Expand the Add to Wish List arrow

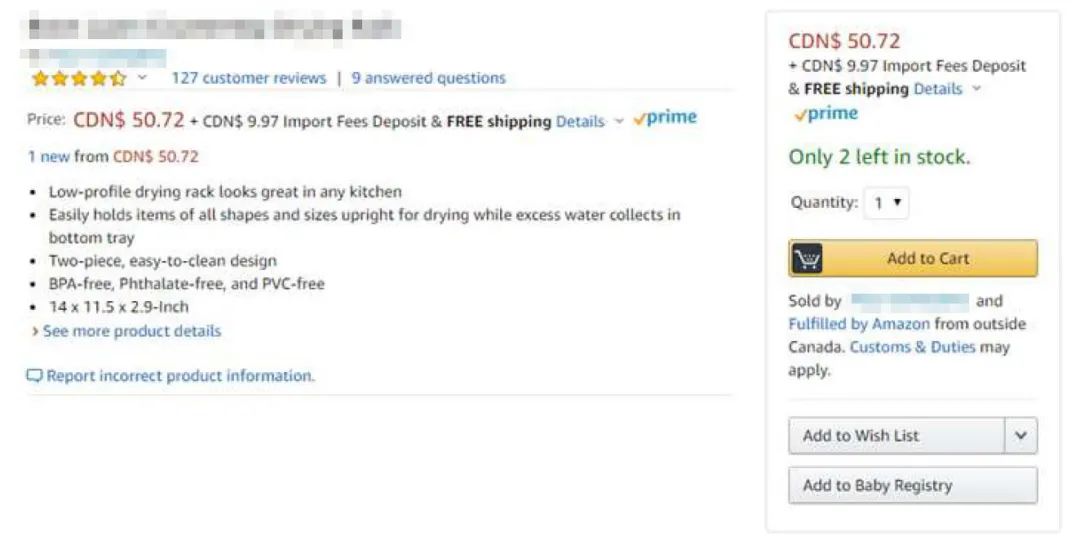pyautogui.click(x=1020, y=436)
